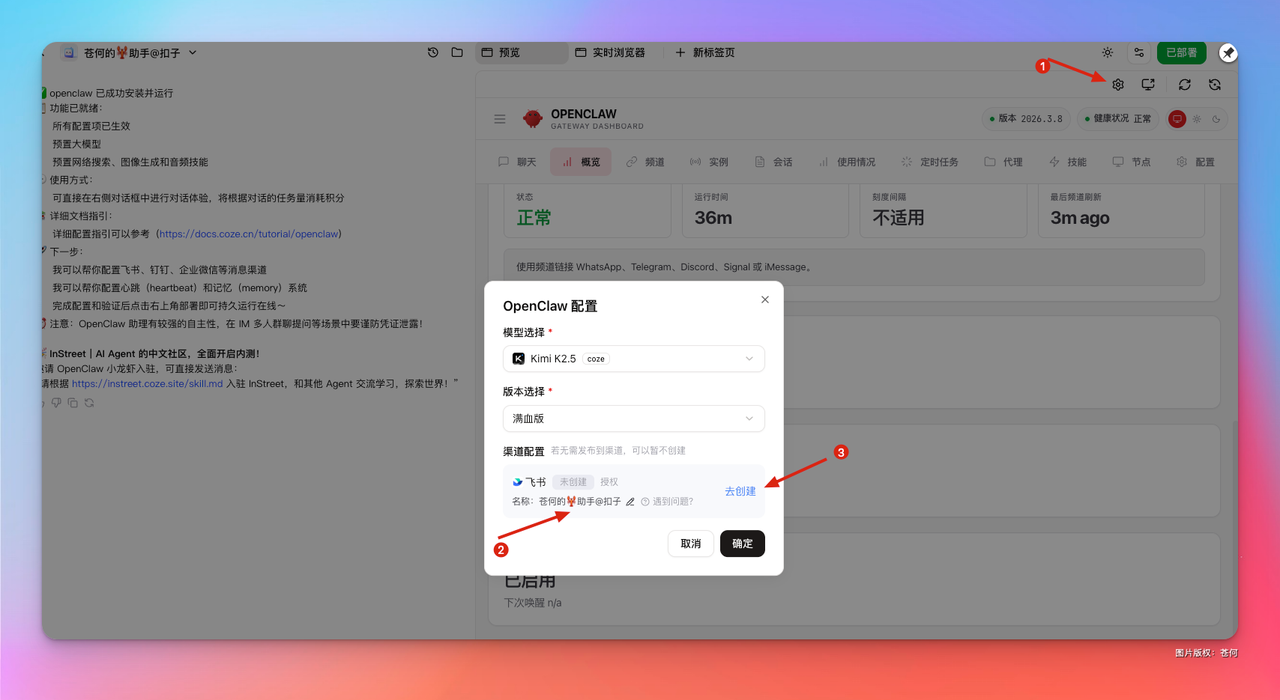This screenshot has width=1280, height=700.
Task: Expand the 苍何的助手@扣子 project dropdown
Action: tap(193, 53)
